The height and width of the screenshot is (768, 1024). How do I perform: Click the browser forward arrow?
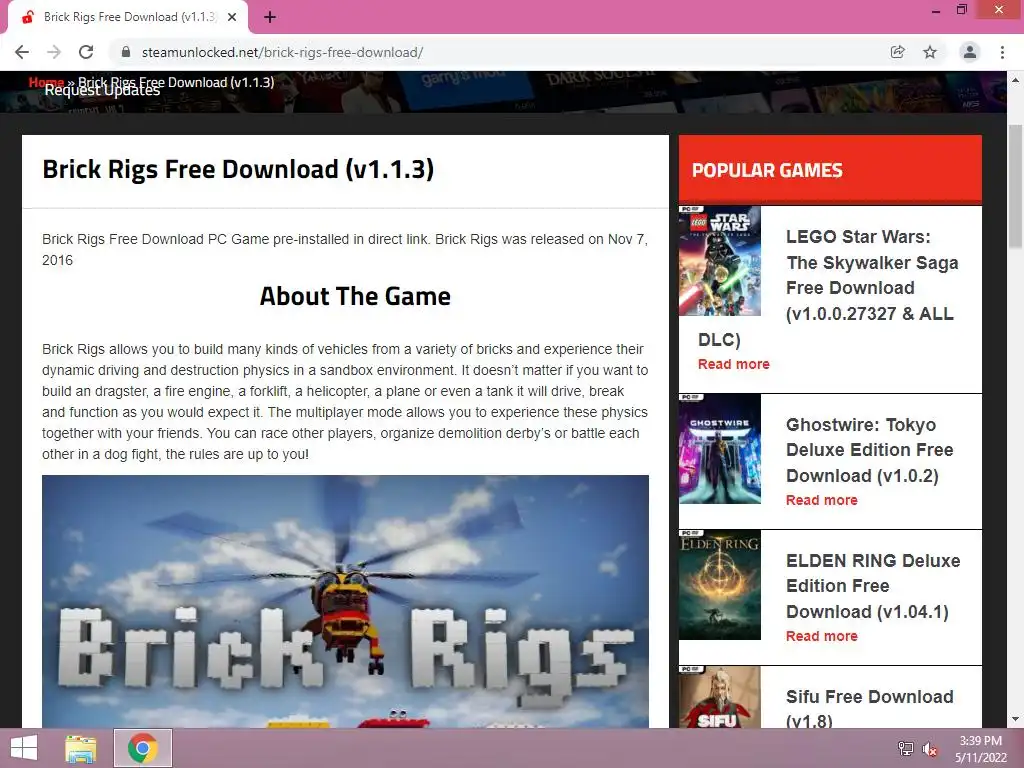[x=54, y=52]
